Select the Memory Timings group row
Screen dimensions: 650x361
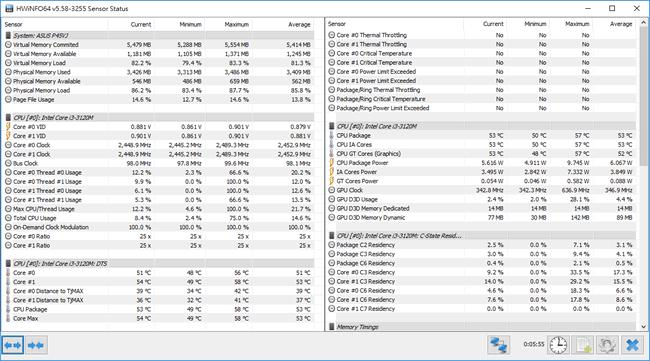(x=482, y=327)
